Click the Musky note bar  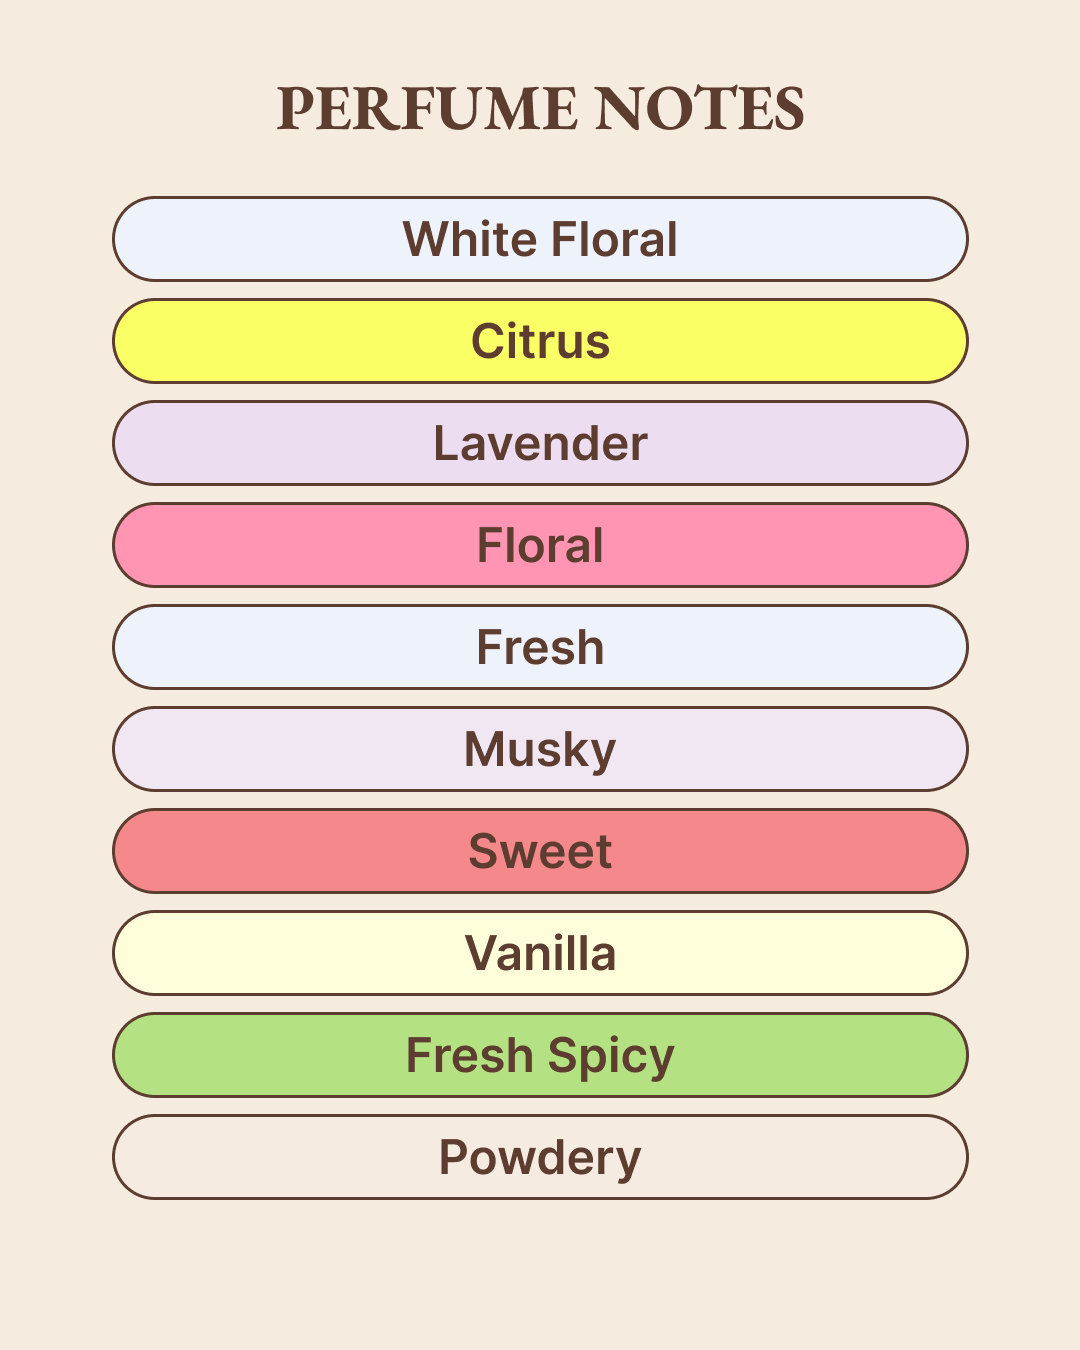click(x=540, y=749)
